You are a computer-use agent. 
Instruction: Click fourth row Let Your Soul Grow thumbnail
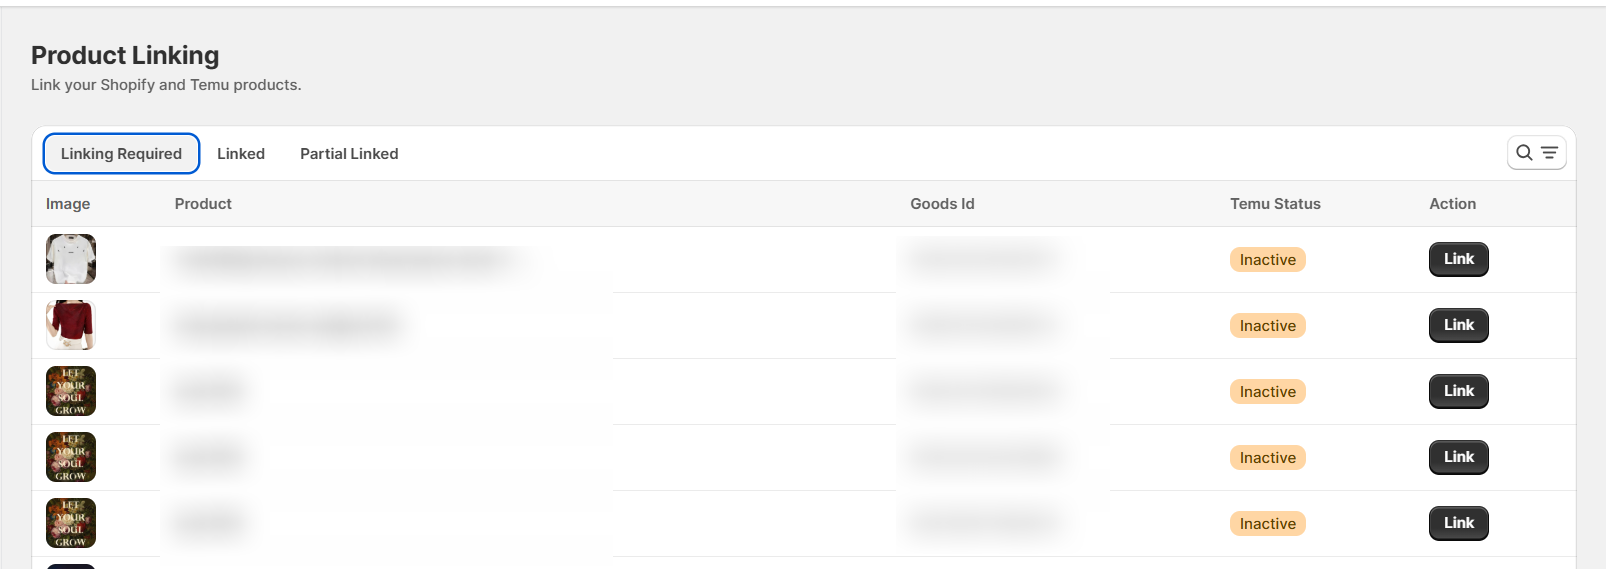71,457
